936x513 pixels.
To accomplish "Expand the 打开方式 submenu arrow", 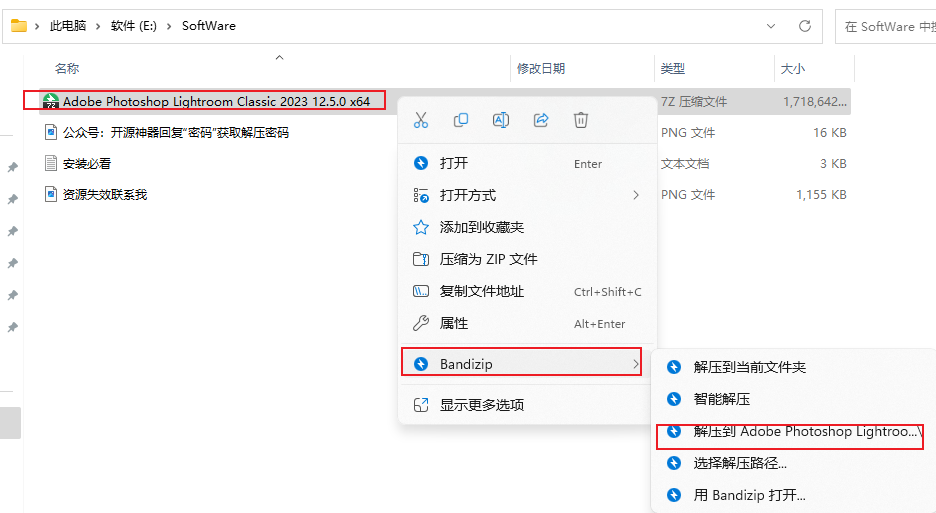I will tap(636, 195).
